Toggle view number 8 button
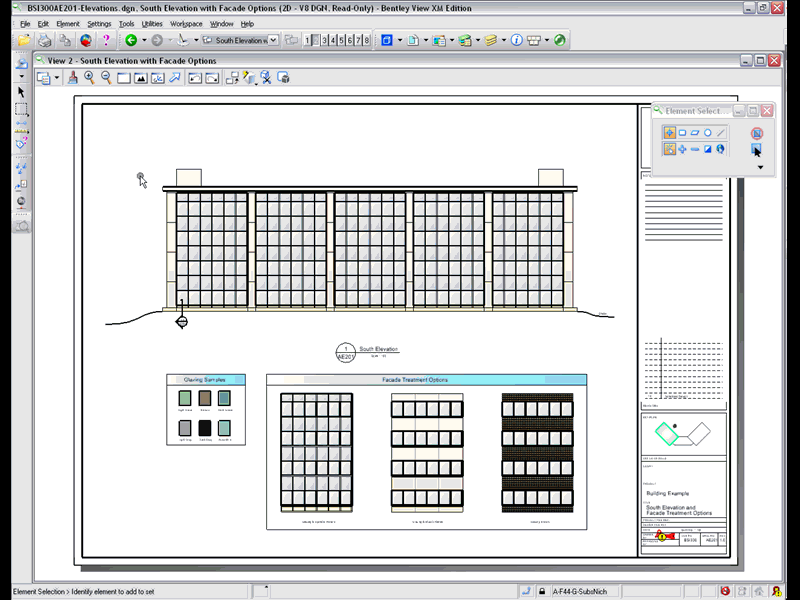 [367, 41]
